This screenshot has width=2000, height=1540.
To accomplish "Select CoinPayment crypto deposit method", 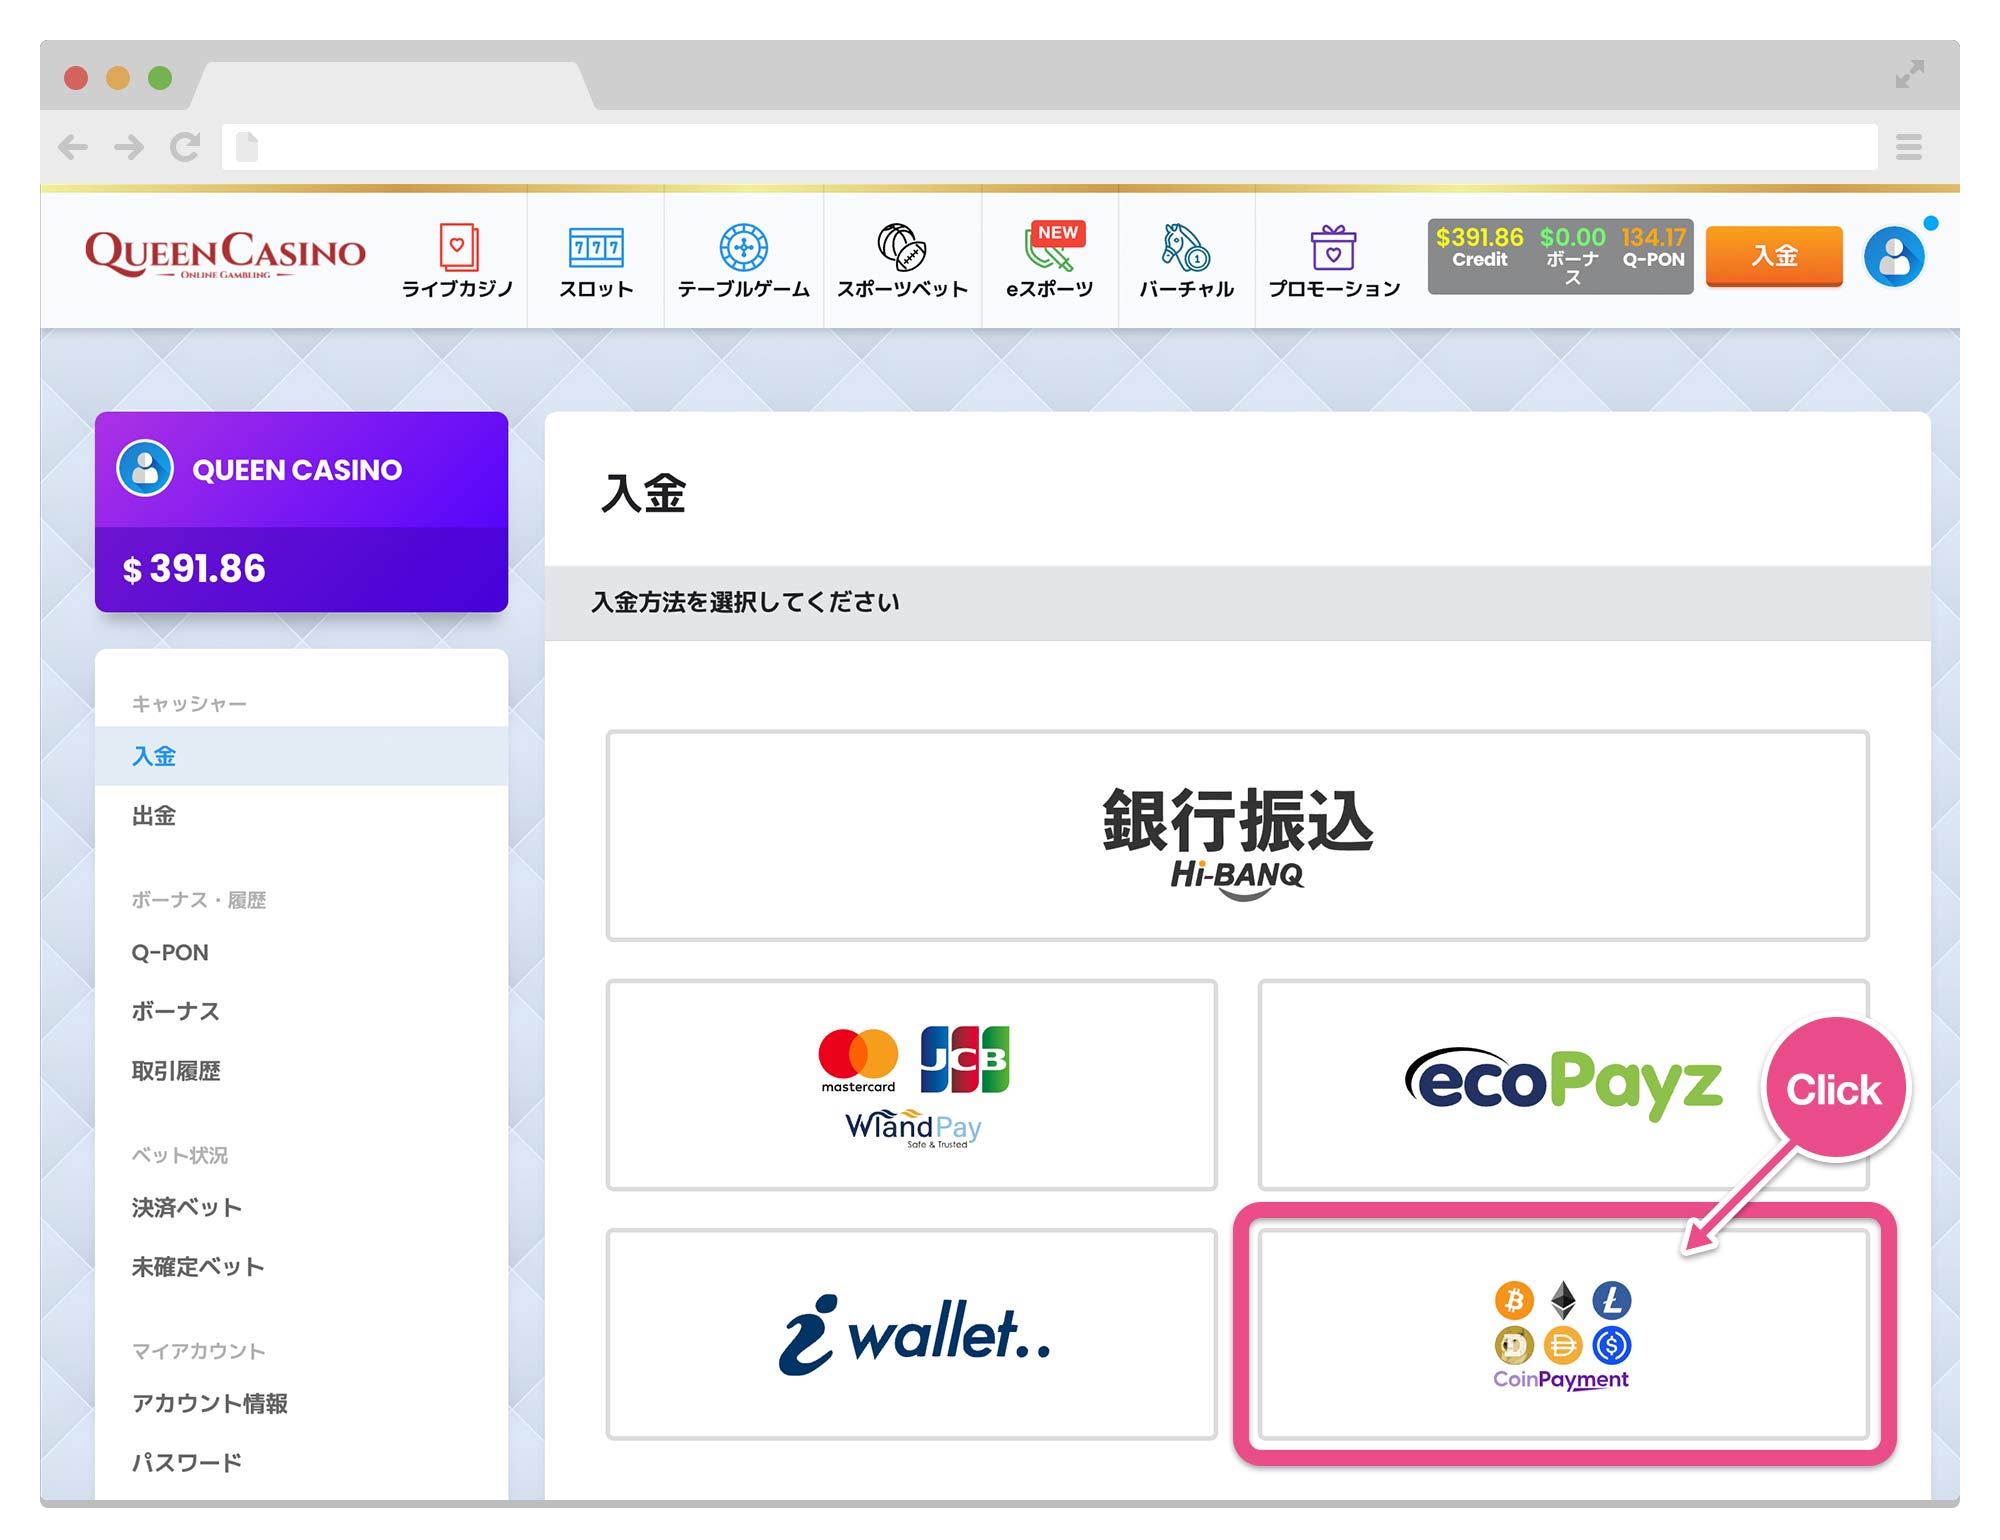I will tap(1563, 1334).
